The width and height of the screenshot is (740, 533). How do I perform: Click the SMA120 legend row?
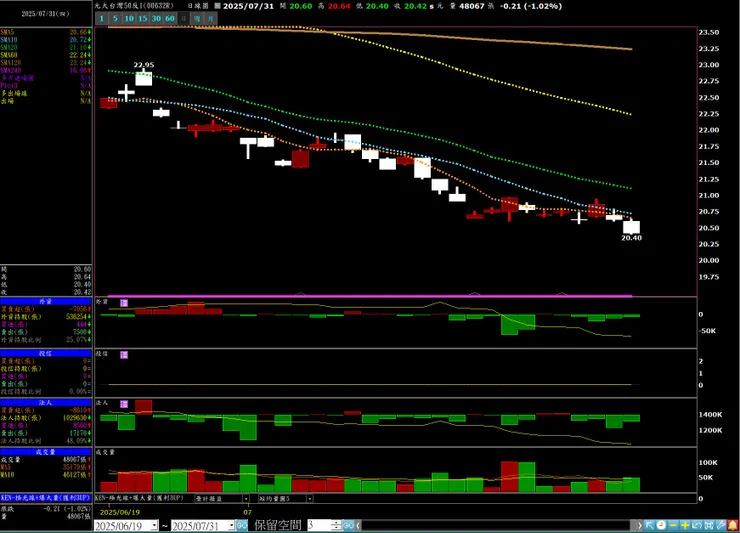tap(46, 62)
